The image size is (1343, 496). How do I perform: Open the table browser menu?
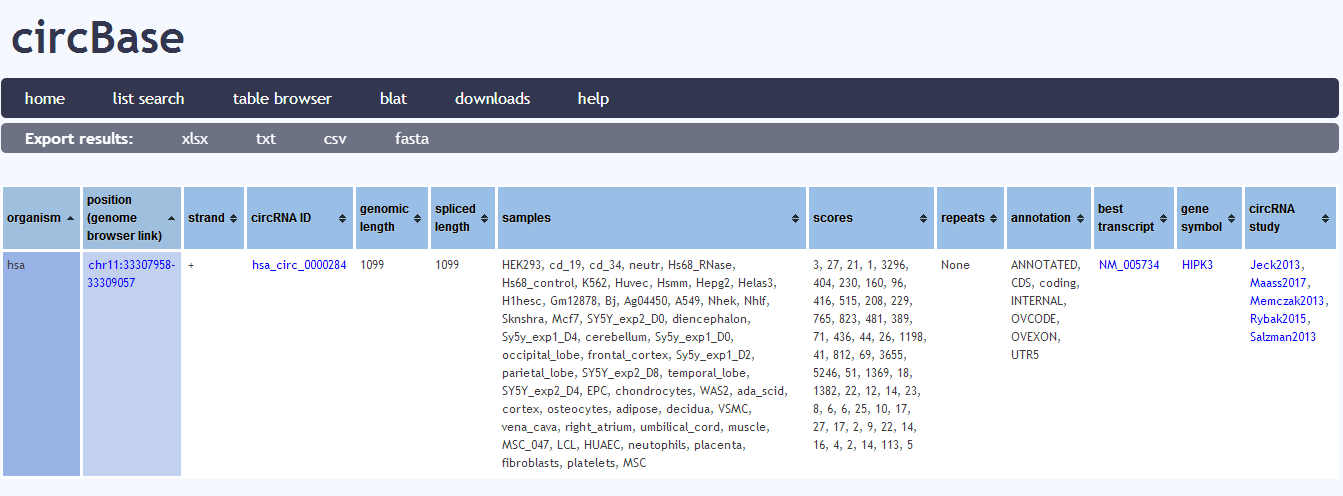(282, 99)
